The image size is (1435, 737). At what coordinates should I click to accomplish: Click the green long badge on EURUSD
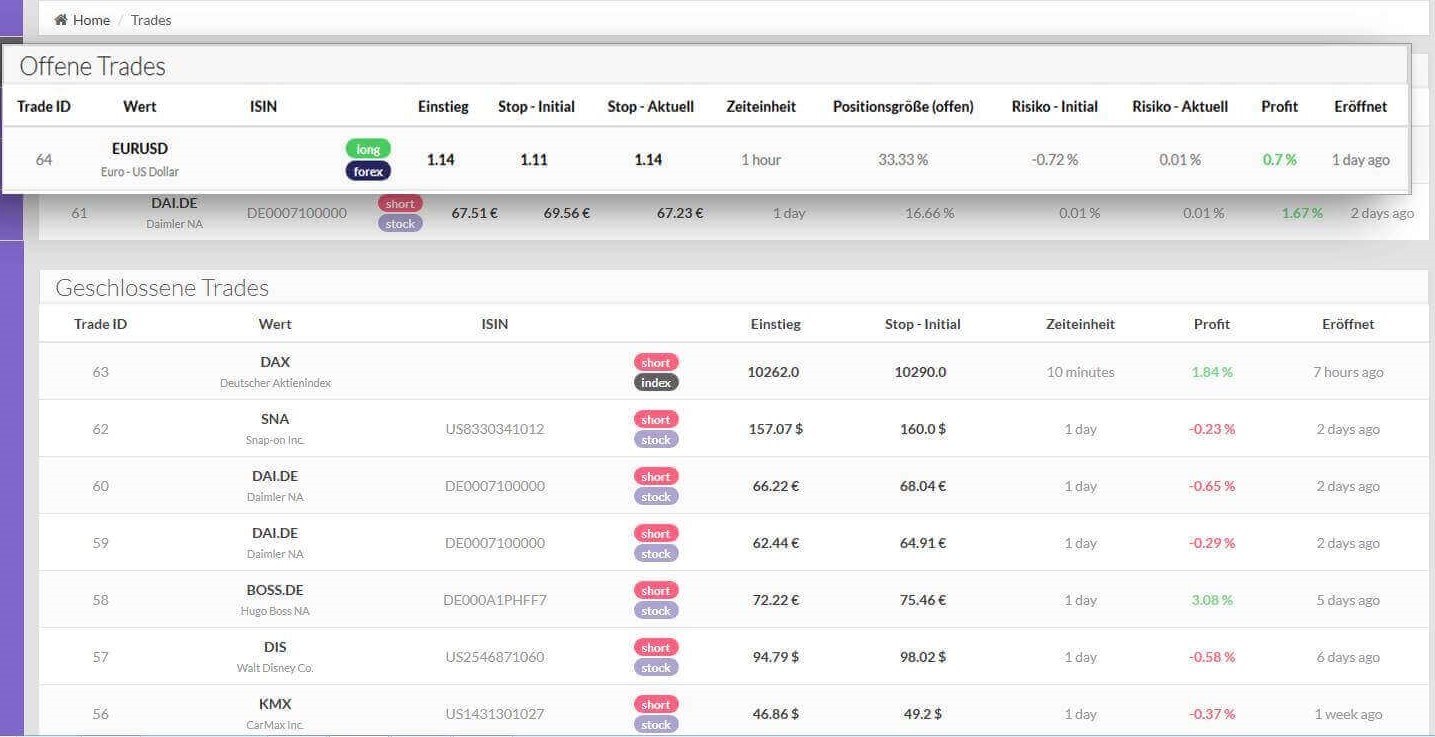click(368, 149)
